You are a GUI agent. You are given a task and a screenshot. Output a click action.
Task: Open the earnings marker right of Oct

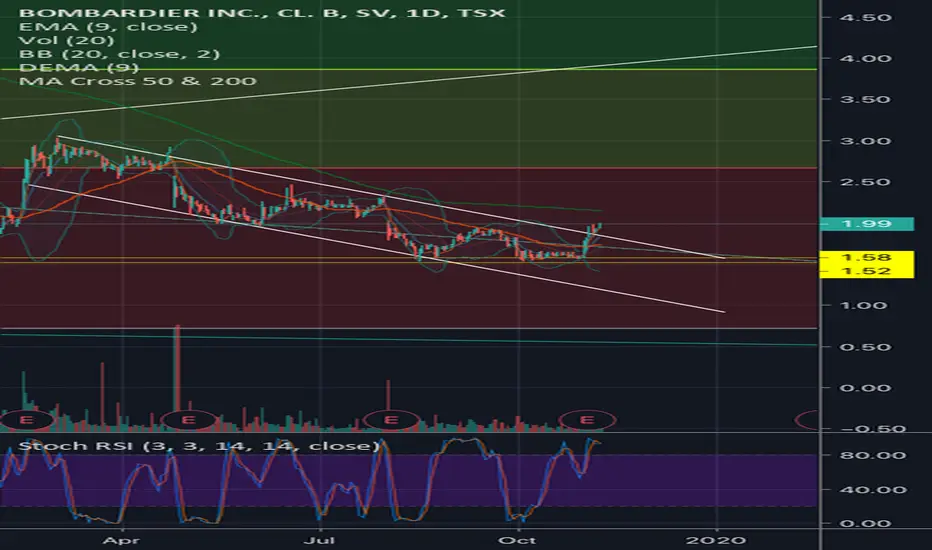pyautogui.click(x=587, y=420)
